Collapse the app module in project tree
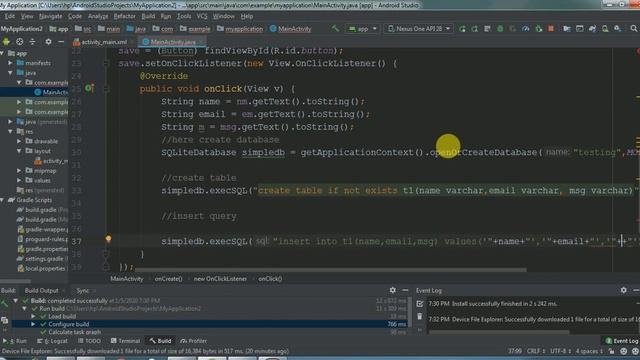The image size is (640, 360). click(3, 53)
